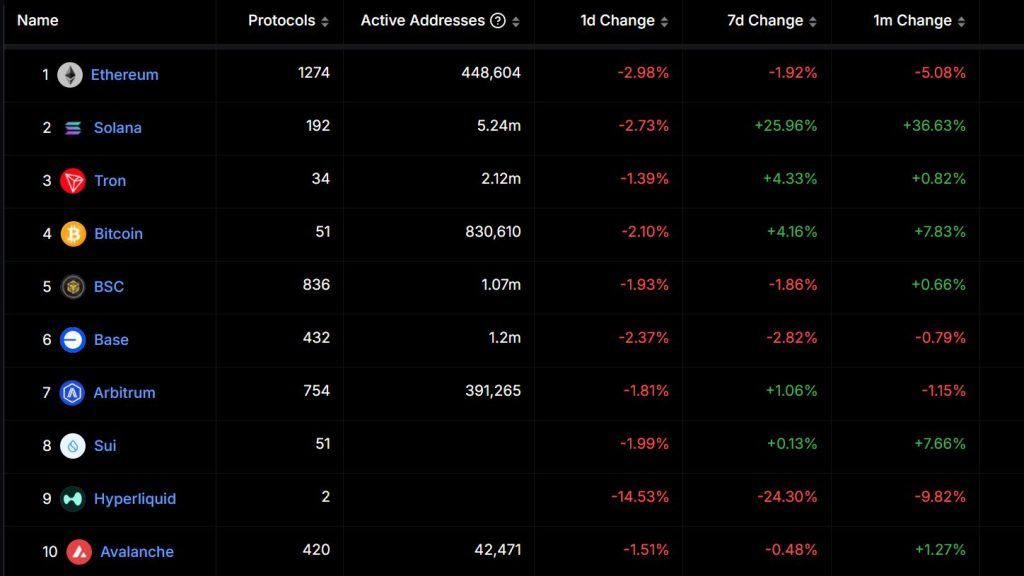Click the Arbitrum logo icon

(73, 393)
